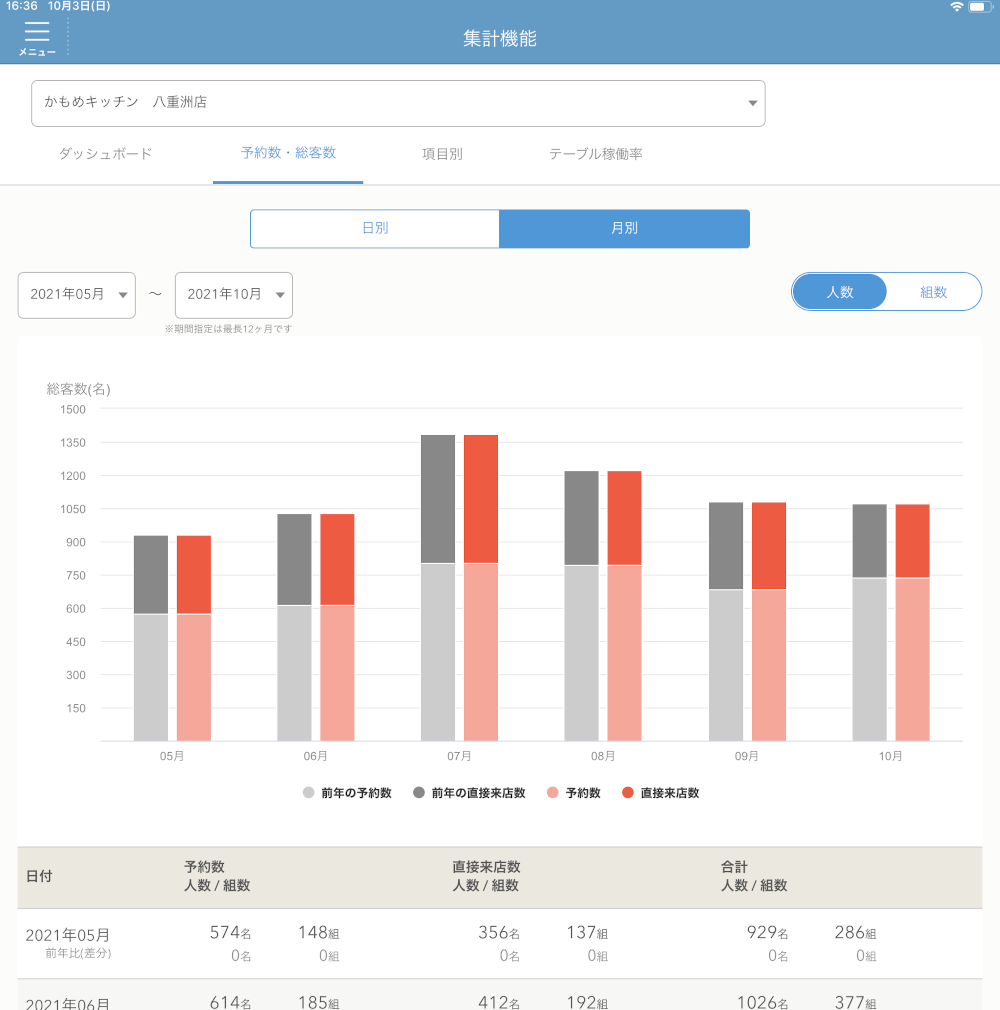Tap the battery status icon
The height and width of the screenshot is (1010, 1000).
(978, 7)
